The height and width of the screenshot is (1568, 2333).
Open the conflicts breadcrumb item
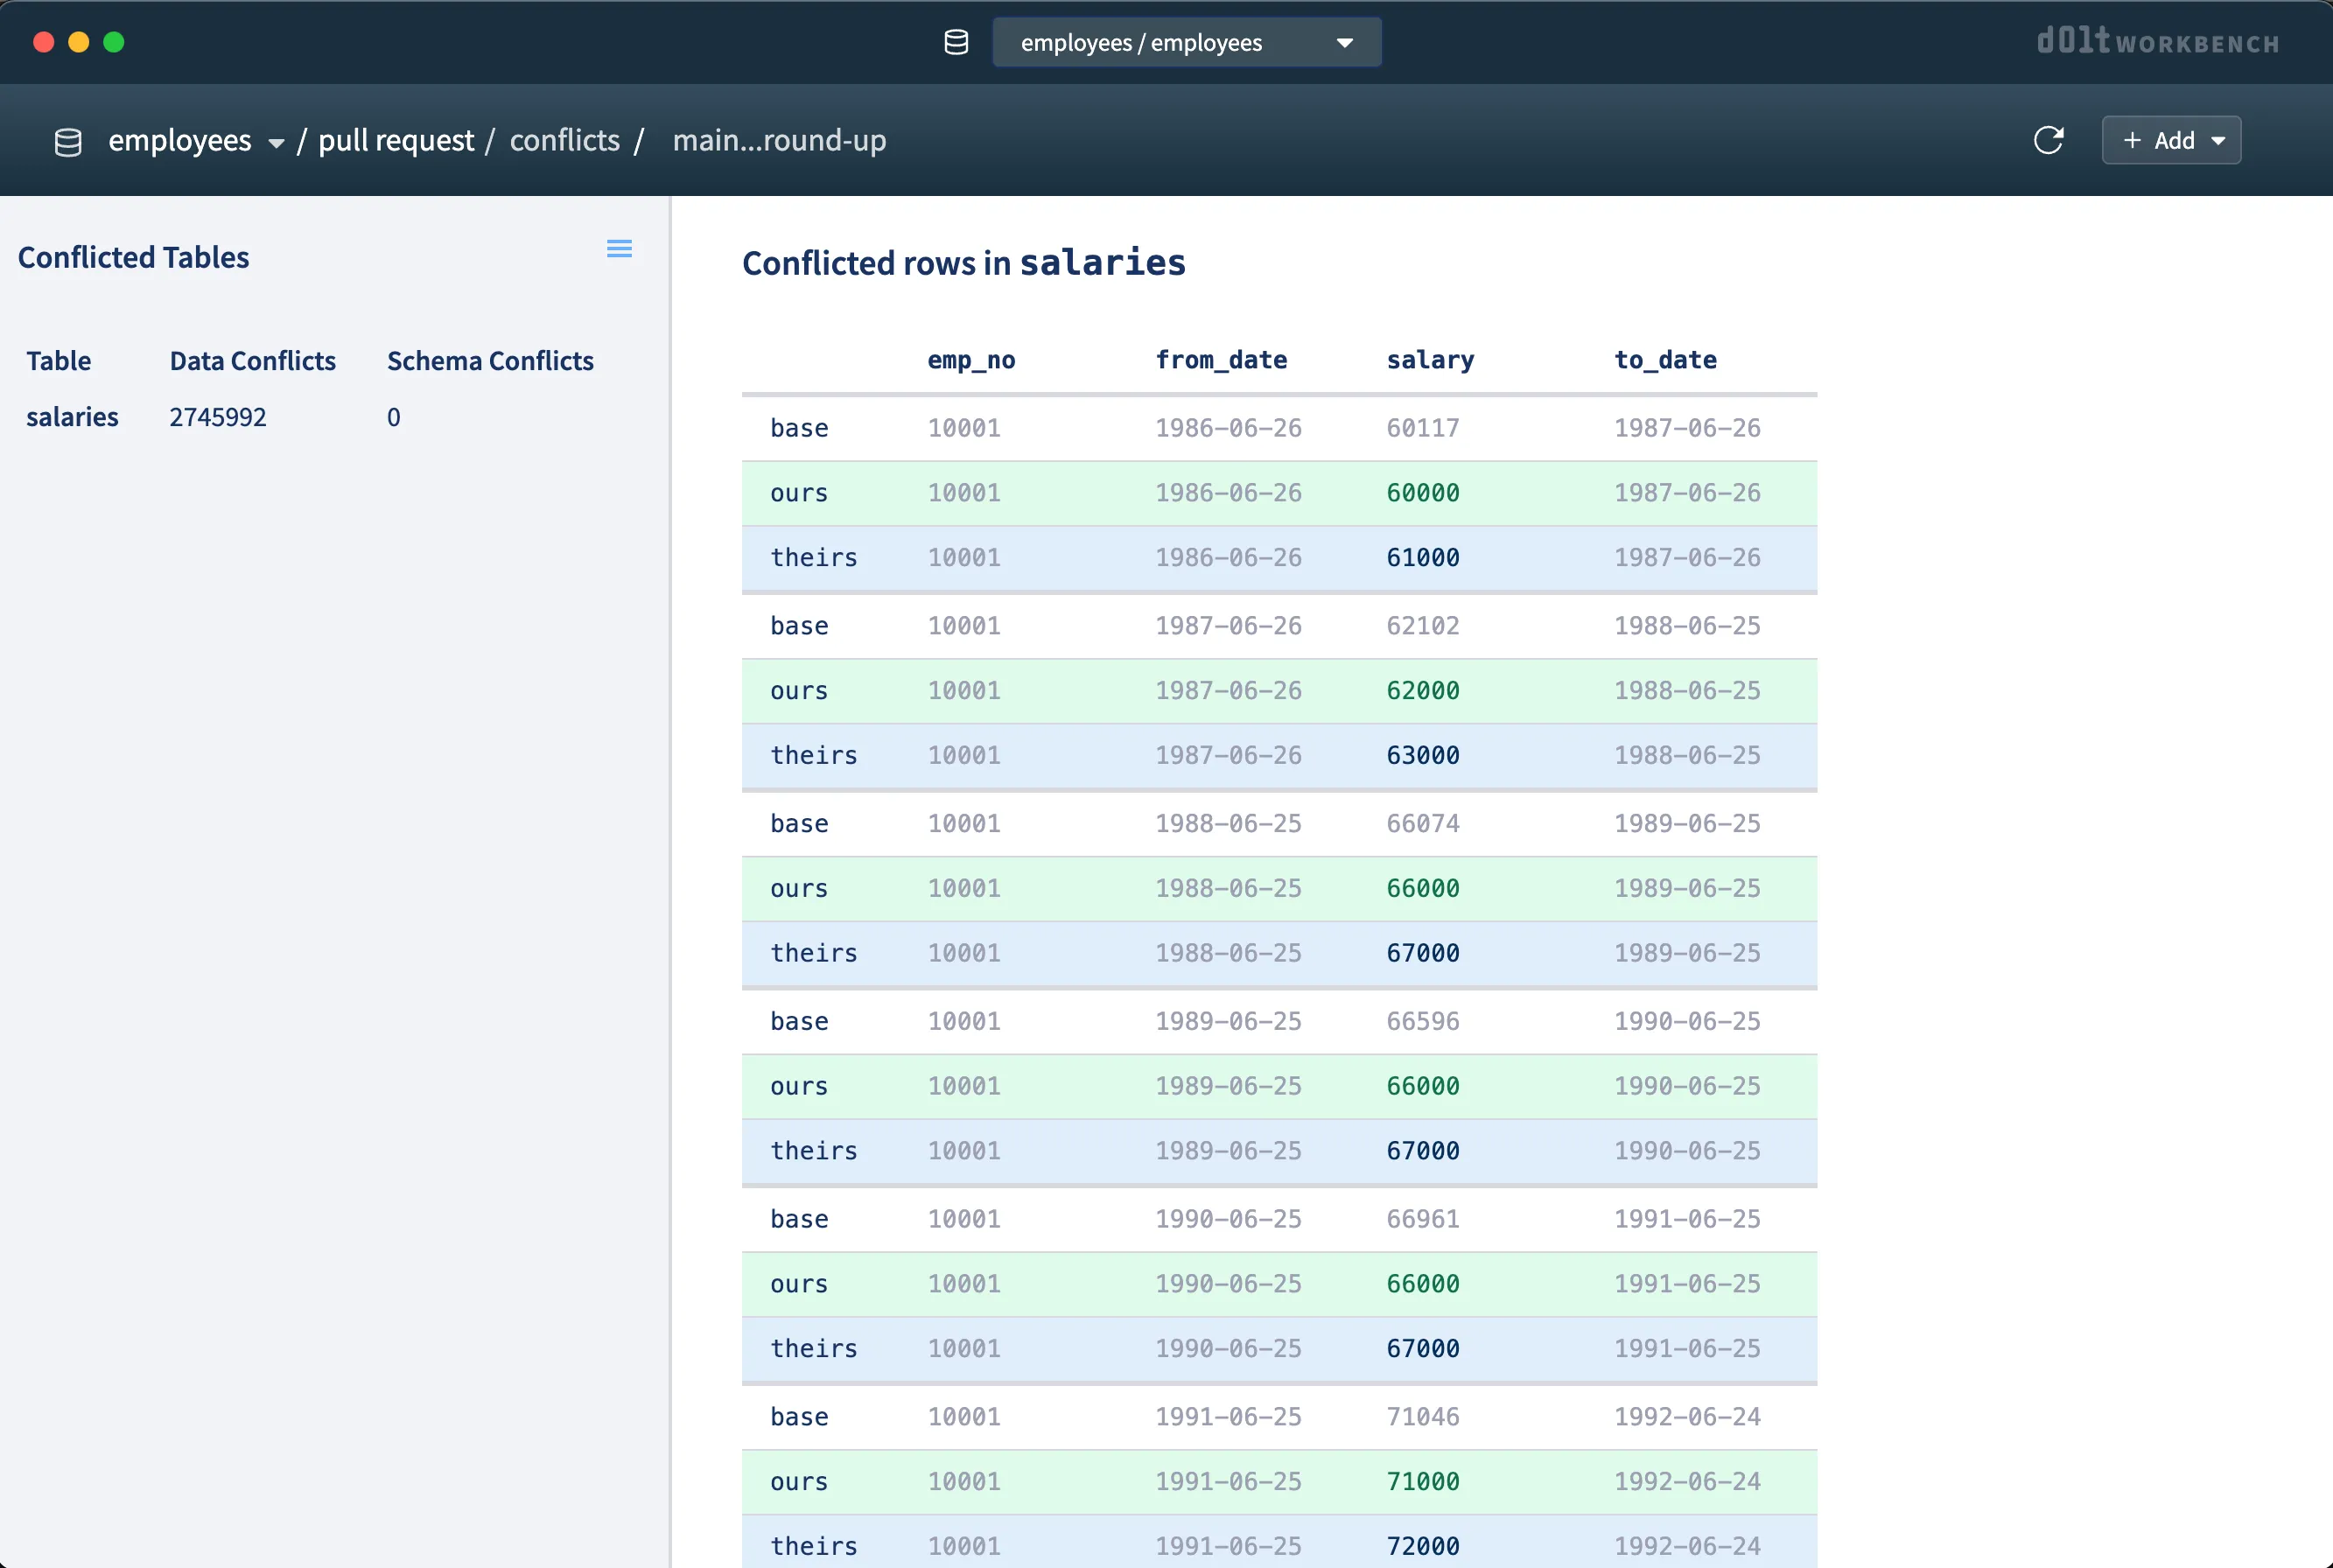(x=565, y=140)
